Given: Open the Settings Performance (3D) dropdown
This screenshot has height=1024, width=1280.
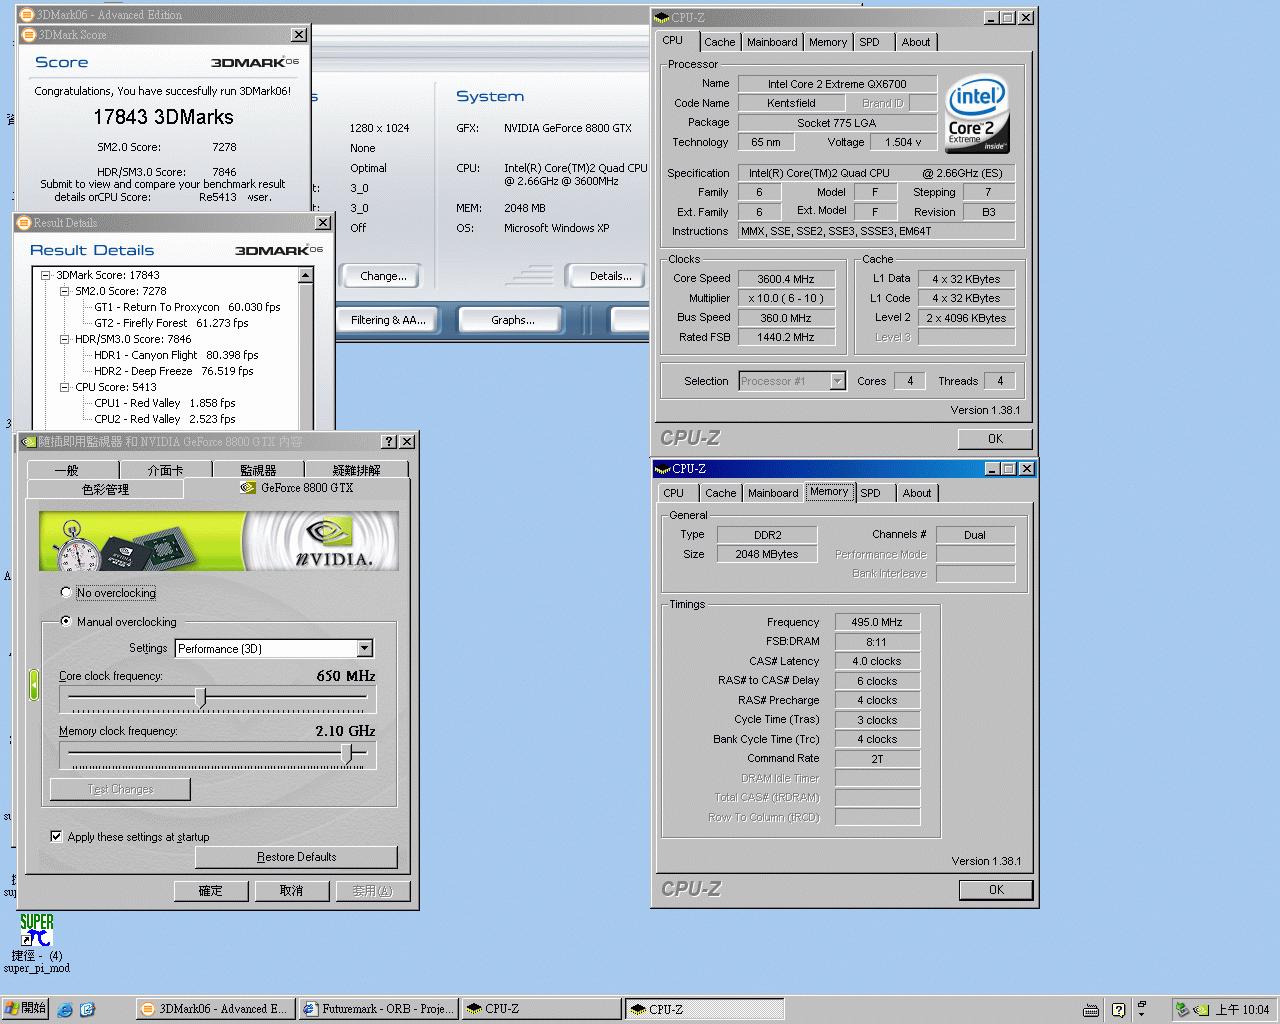Looking at the screenshot, I should tap(365, 648).
